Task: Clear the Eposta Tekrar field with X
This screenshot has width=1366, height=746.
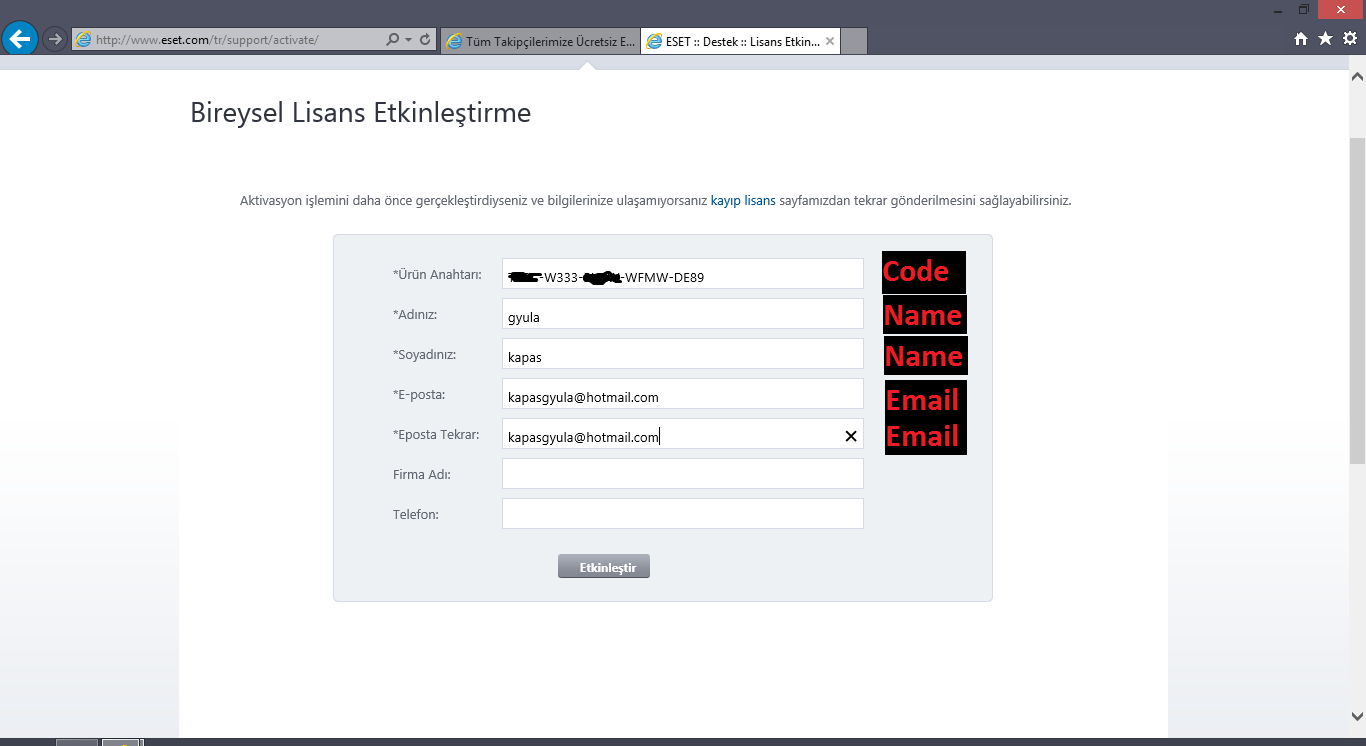Action: tap(851, 436)
